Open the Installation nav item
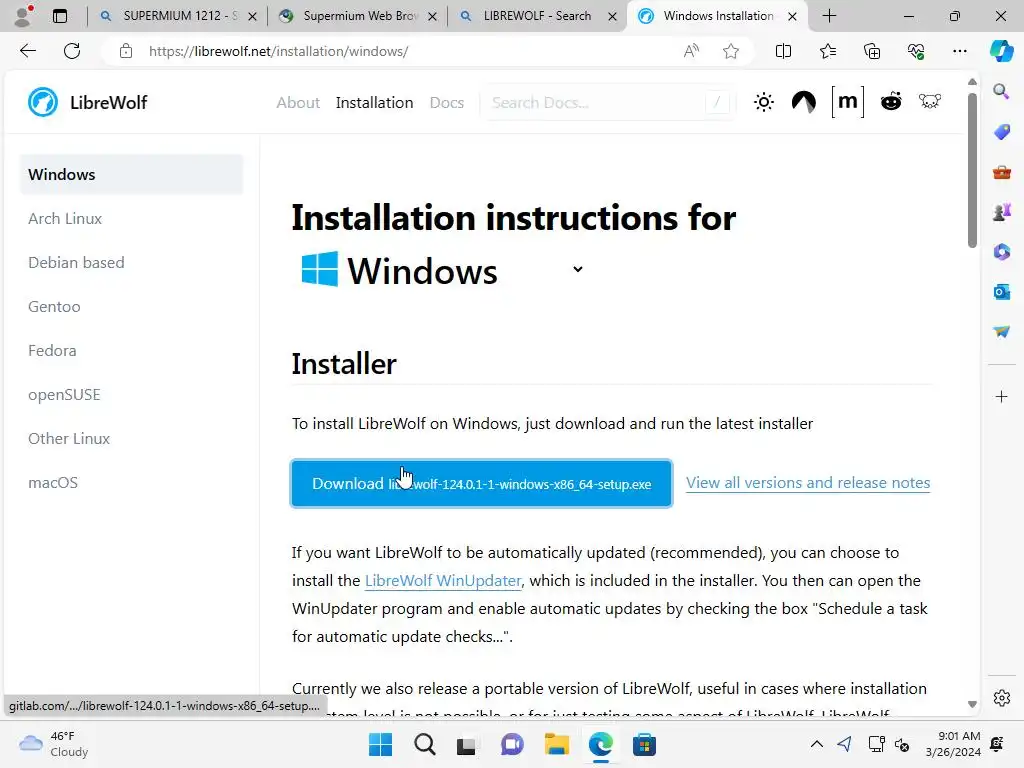 coord(374,103)
